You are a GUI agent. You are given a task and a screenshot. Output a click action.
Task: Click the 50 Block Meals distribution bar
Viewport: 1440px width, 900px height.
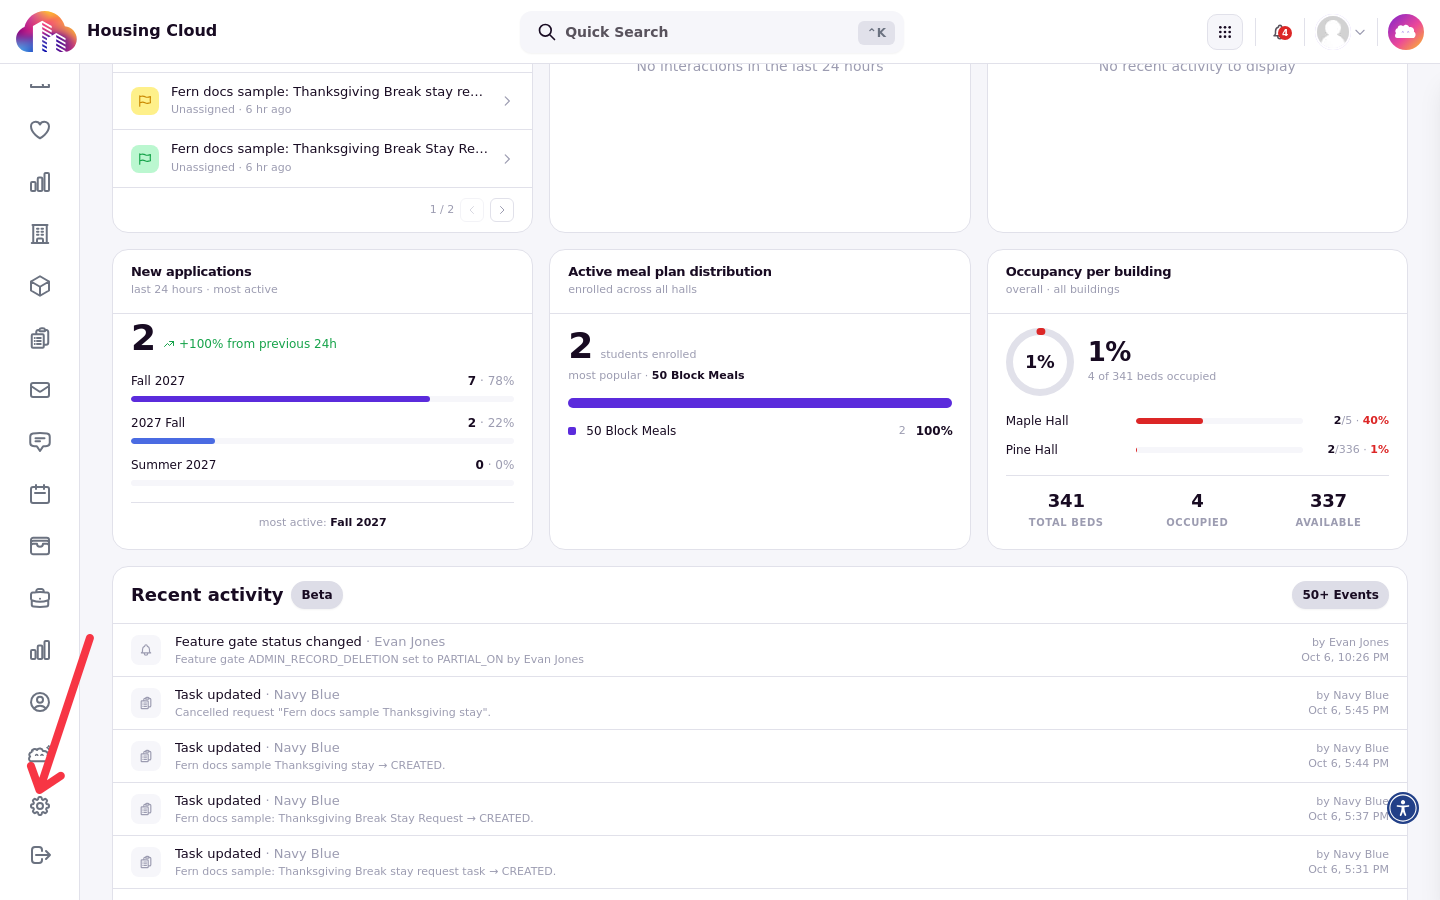pyautogui.click(x=760, y=403)
